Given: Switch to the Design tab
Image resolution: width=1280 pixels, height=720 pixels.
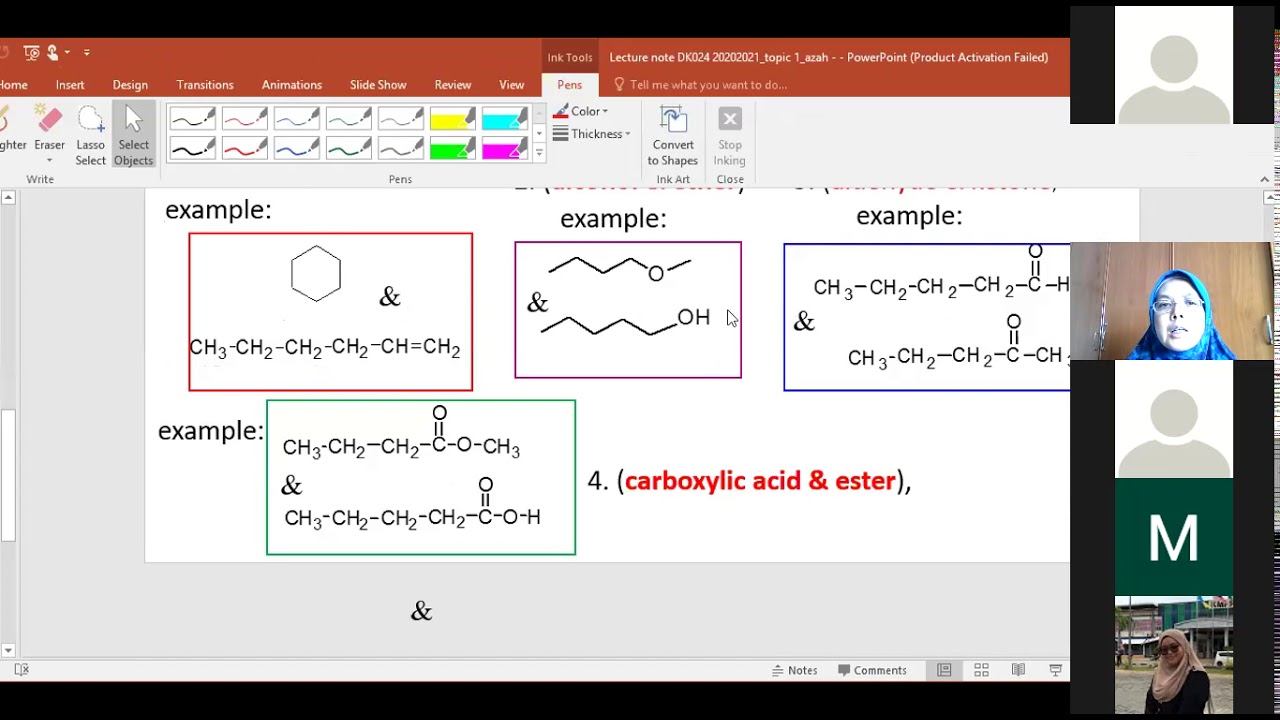Looking at the screenshot, I should 130,85.
